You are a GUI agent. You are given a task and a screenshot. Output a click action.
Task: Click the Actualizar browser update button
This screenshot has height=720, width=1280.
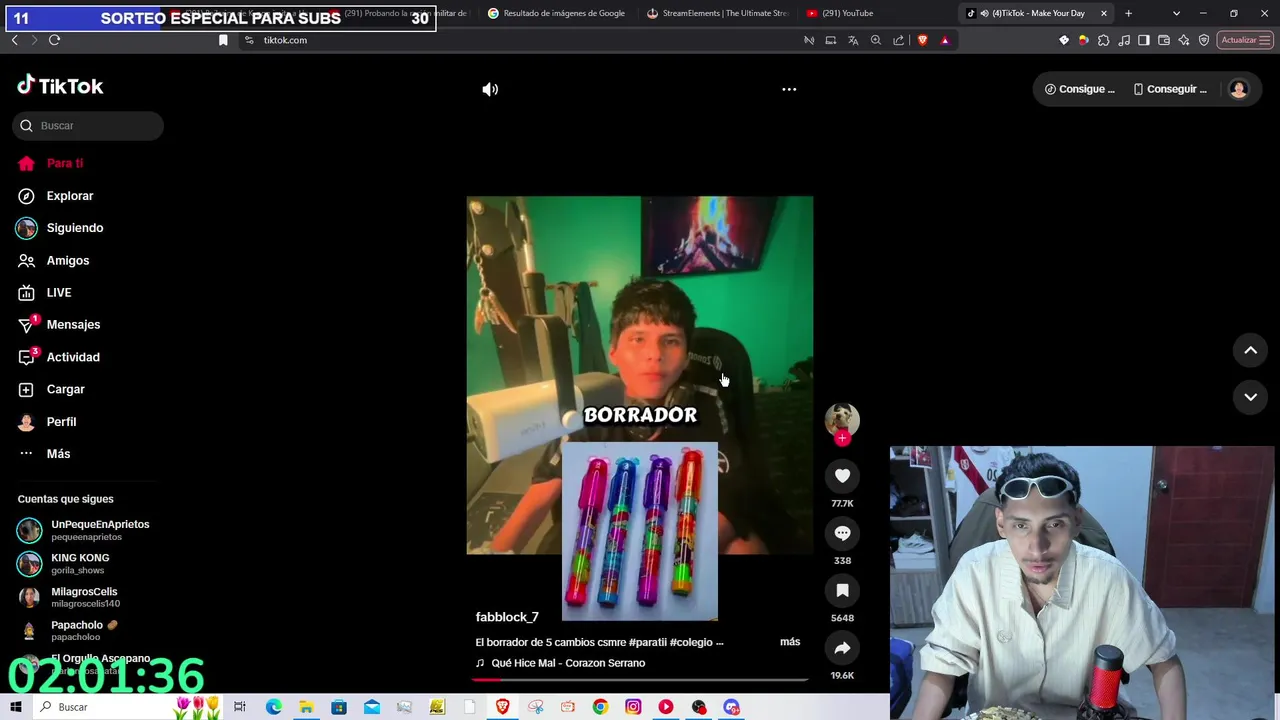point(1245,40)
